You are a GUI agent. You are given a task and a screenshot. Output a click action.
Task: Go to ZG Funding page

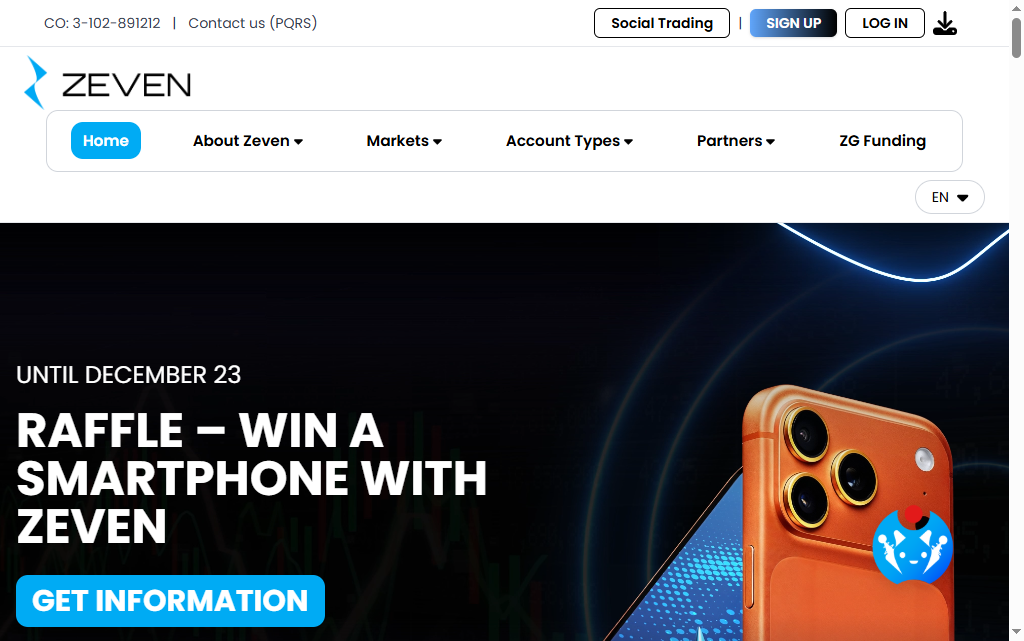click(882, 141)
